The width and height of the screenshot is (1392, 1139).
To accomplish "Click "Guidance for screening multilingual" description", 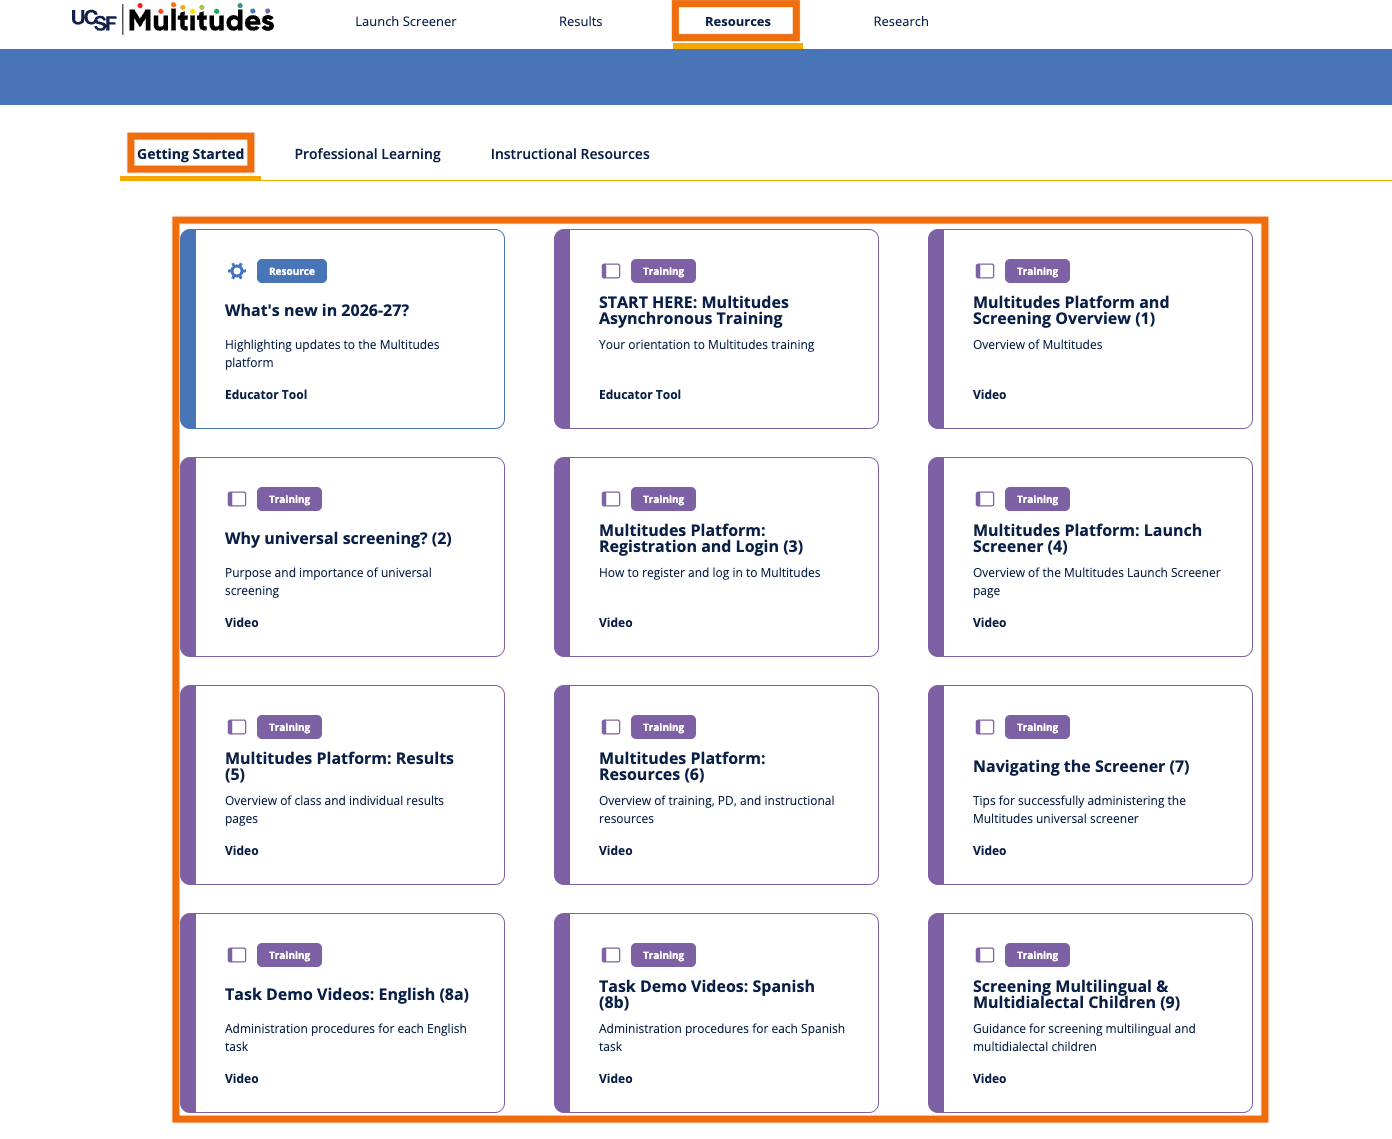I will pos(1084,1038).
